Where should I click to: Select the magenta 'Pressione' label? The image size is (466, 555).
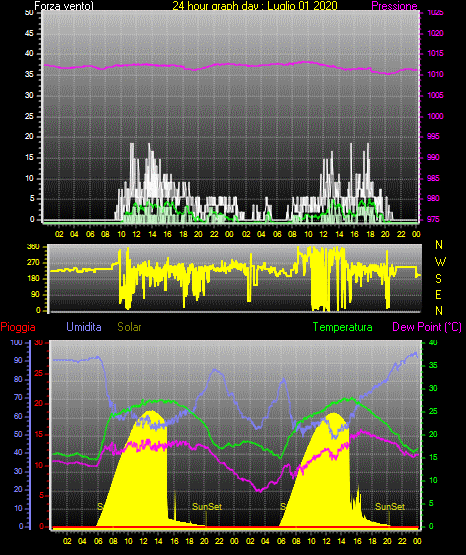(394, 6)
